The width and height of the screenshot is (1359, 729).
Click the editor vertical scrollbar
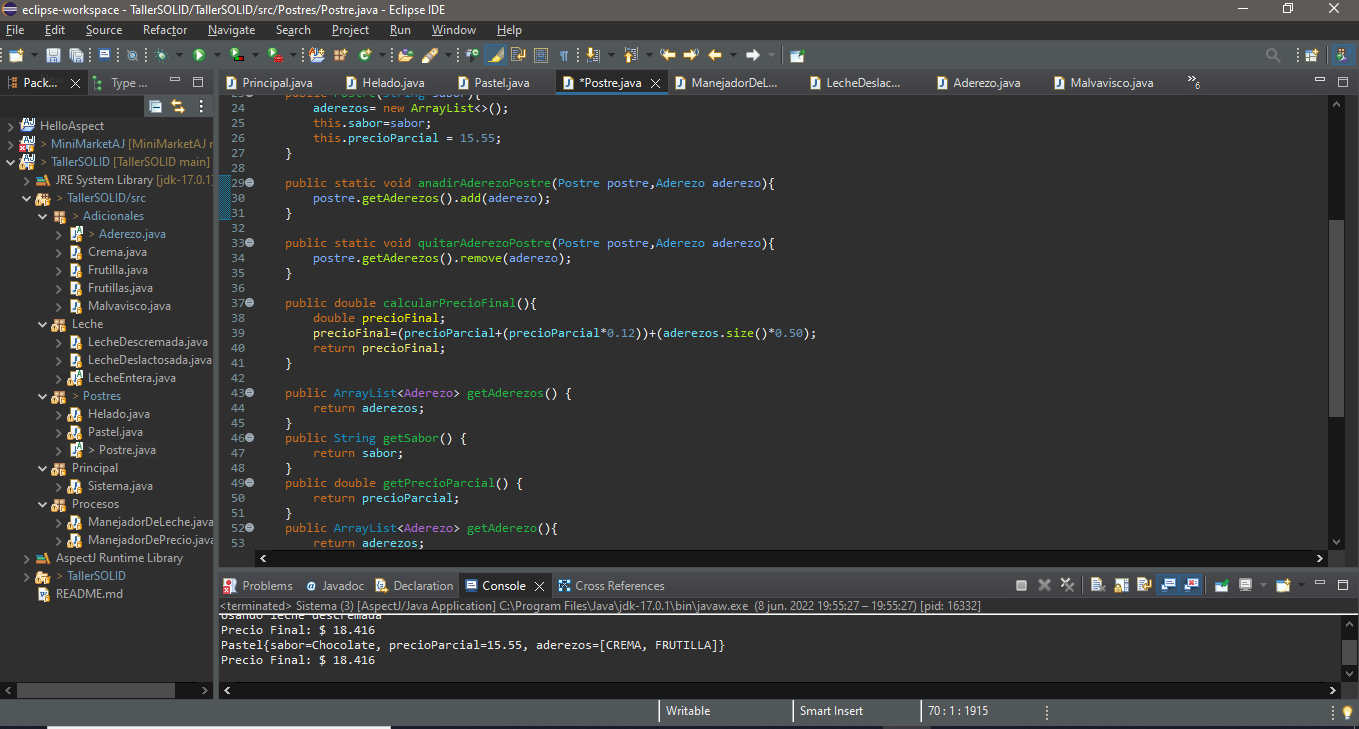pos(1336,320)
